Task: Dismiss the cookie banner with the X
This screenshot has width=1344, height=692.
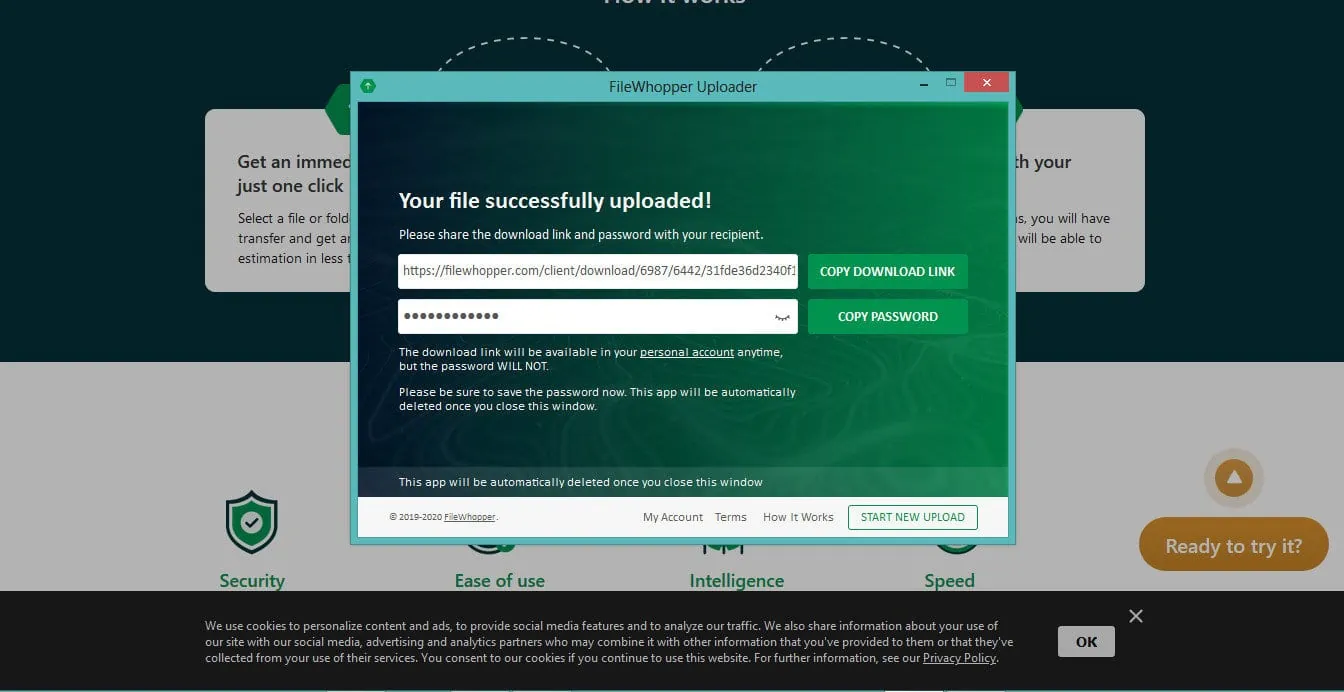Action: click(1136, 616)
